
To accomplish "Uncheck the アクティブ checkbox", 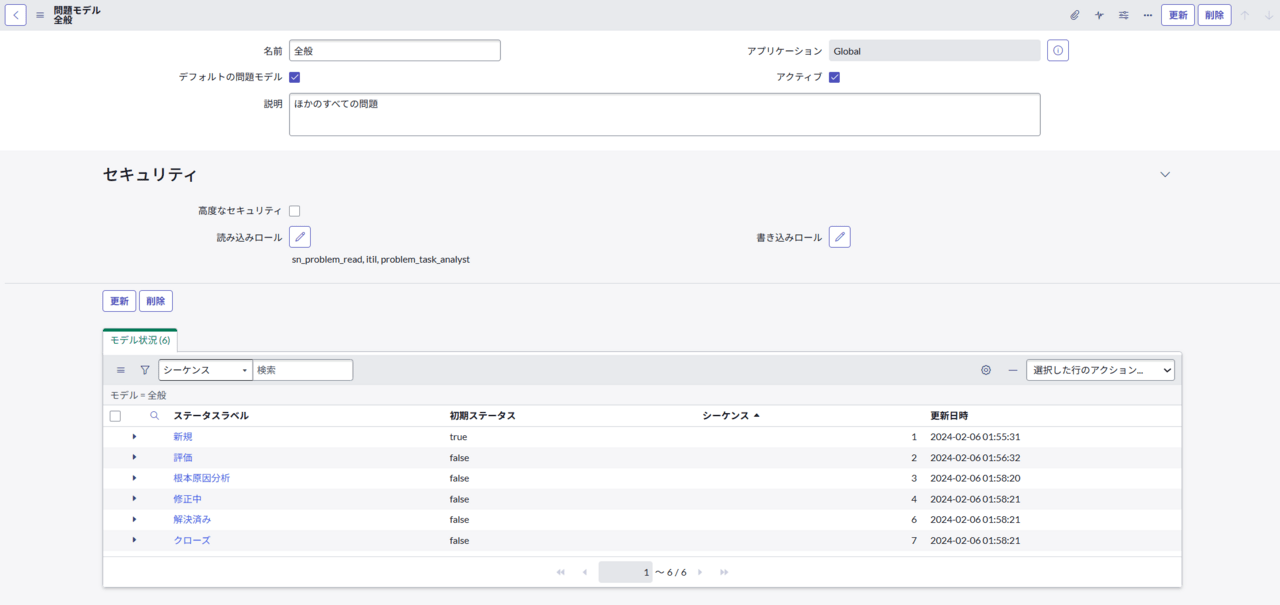I will tap(834, 77).
